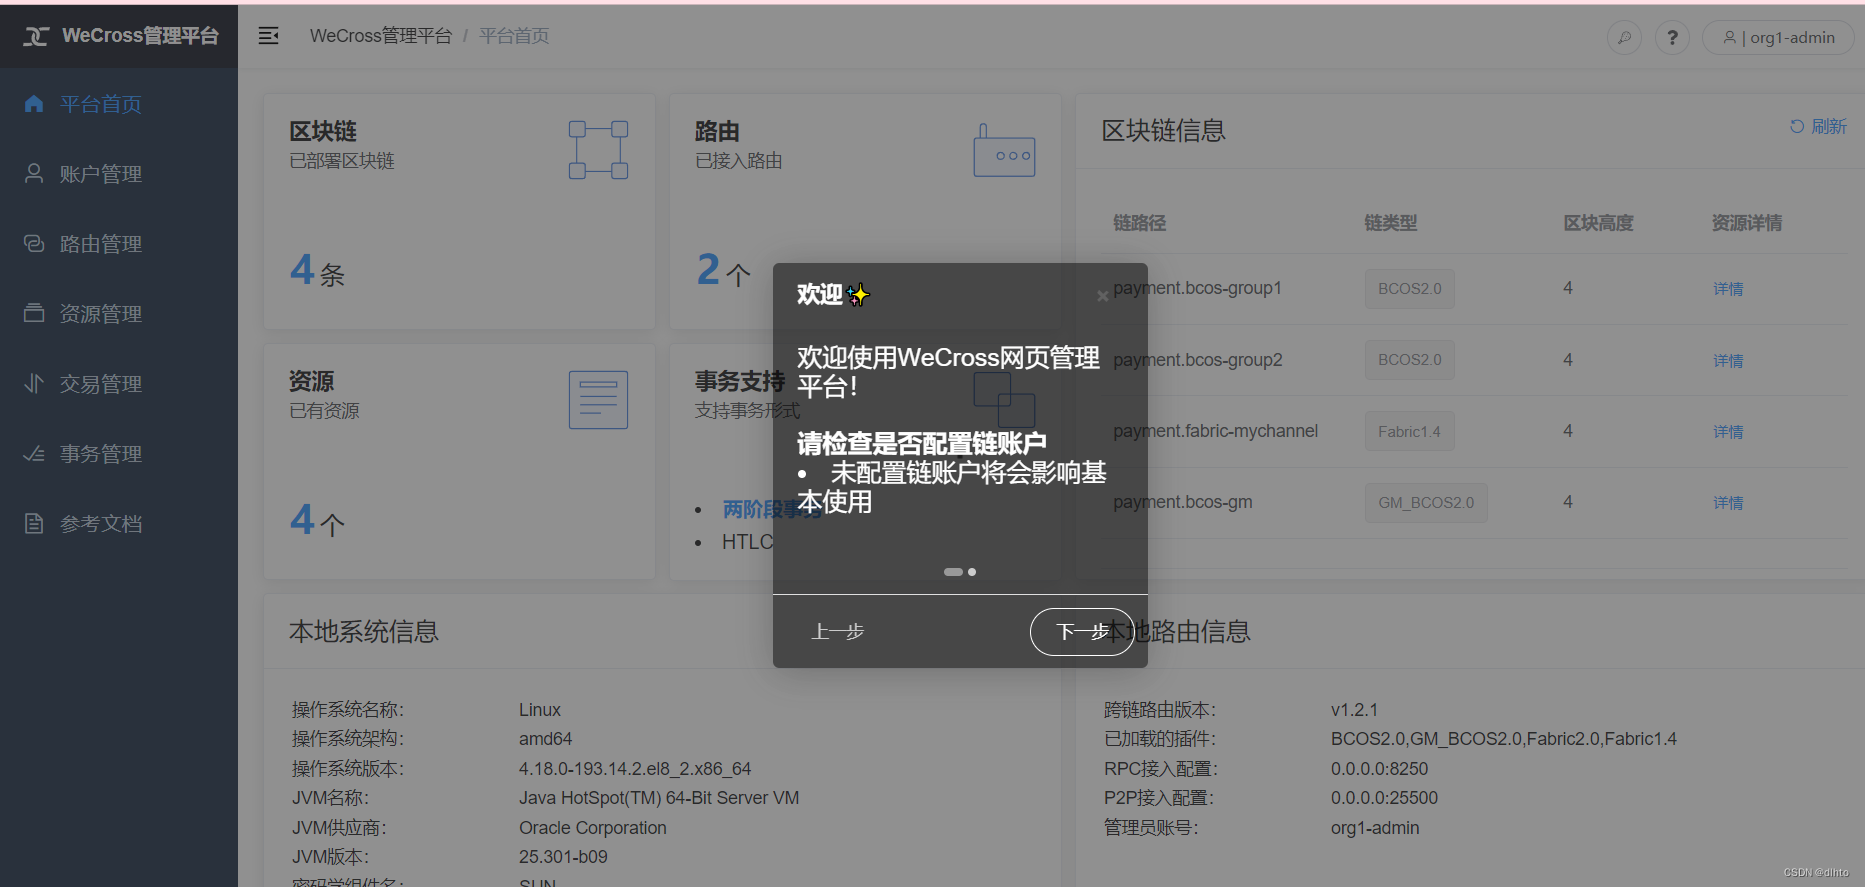Open 详情 for payment.bcos-group2

click(1728, 361)
